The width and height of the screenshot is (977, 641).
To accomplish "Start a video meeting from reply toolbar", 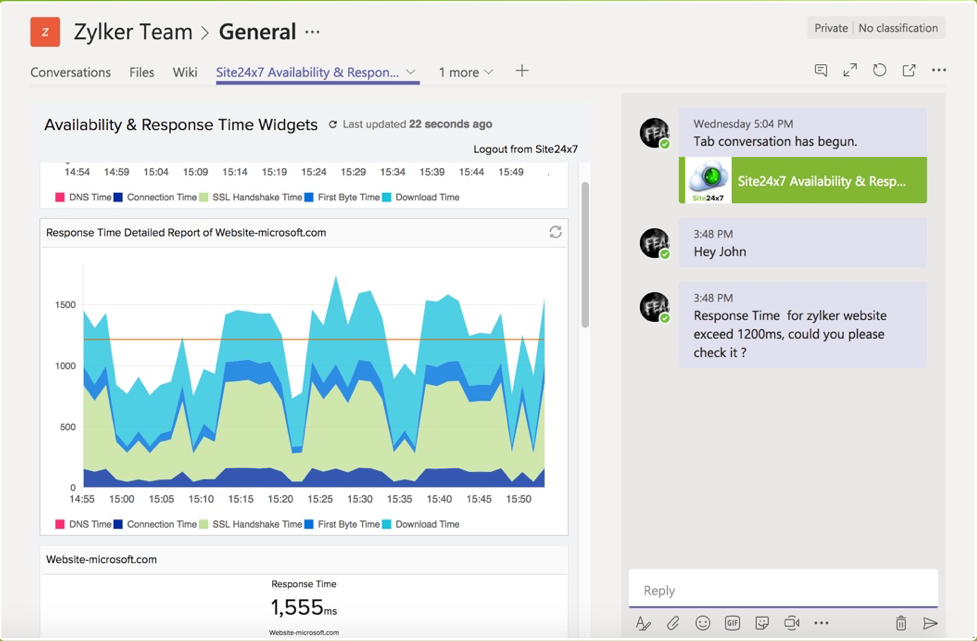I will coord(792,623).
